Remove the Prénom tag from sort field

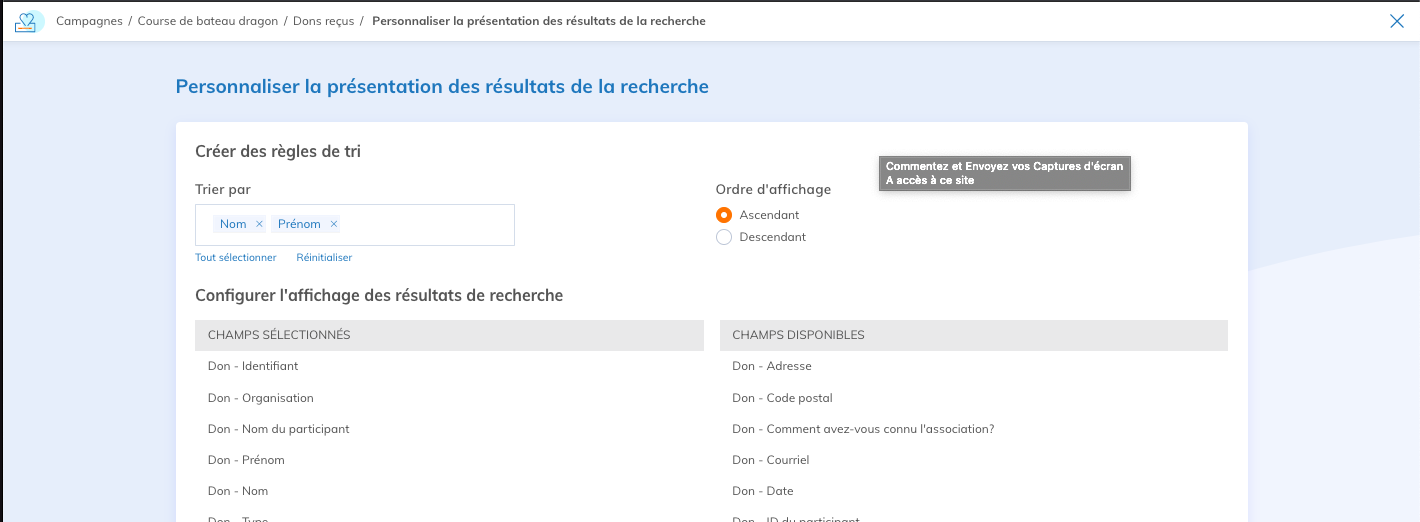334,224
